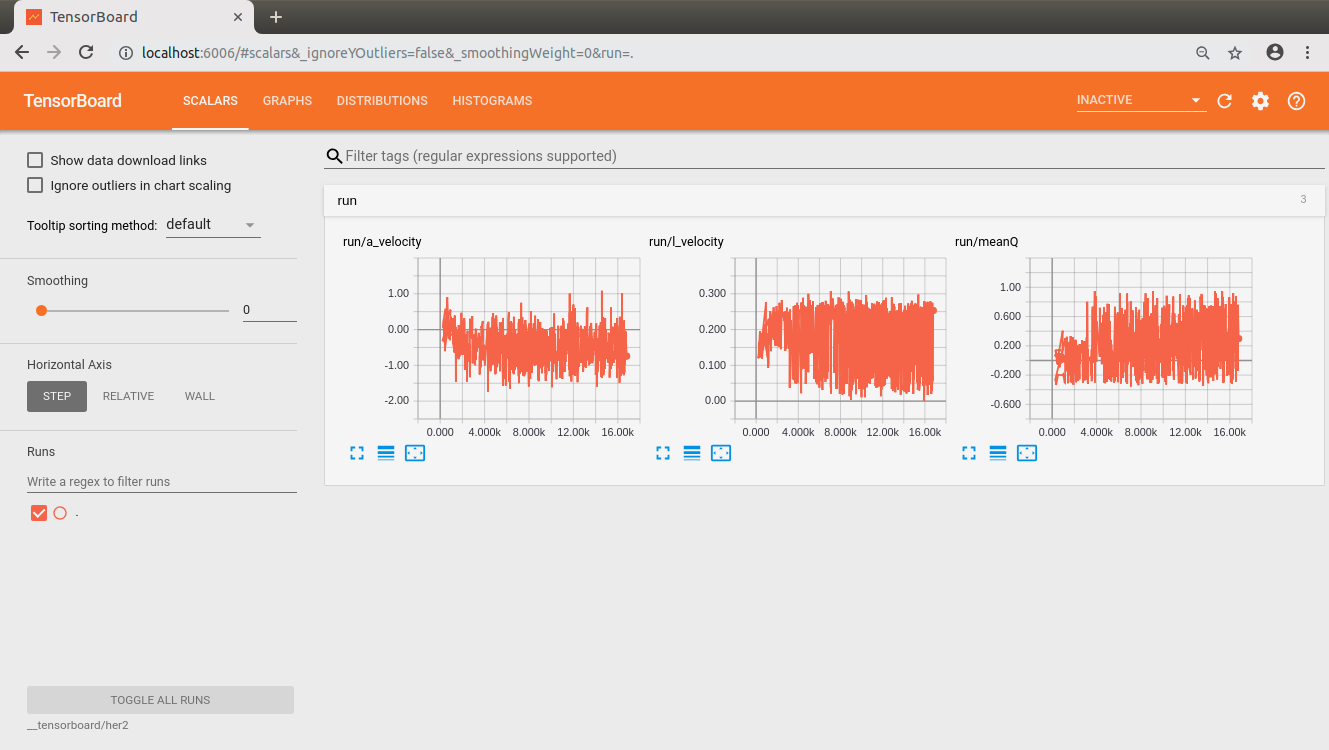
Task: Close the TensorBoard browser tab
Action: [237, 17]
